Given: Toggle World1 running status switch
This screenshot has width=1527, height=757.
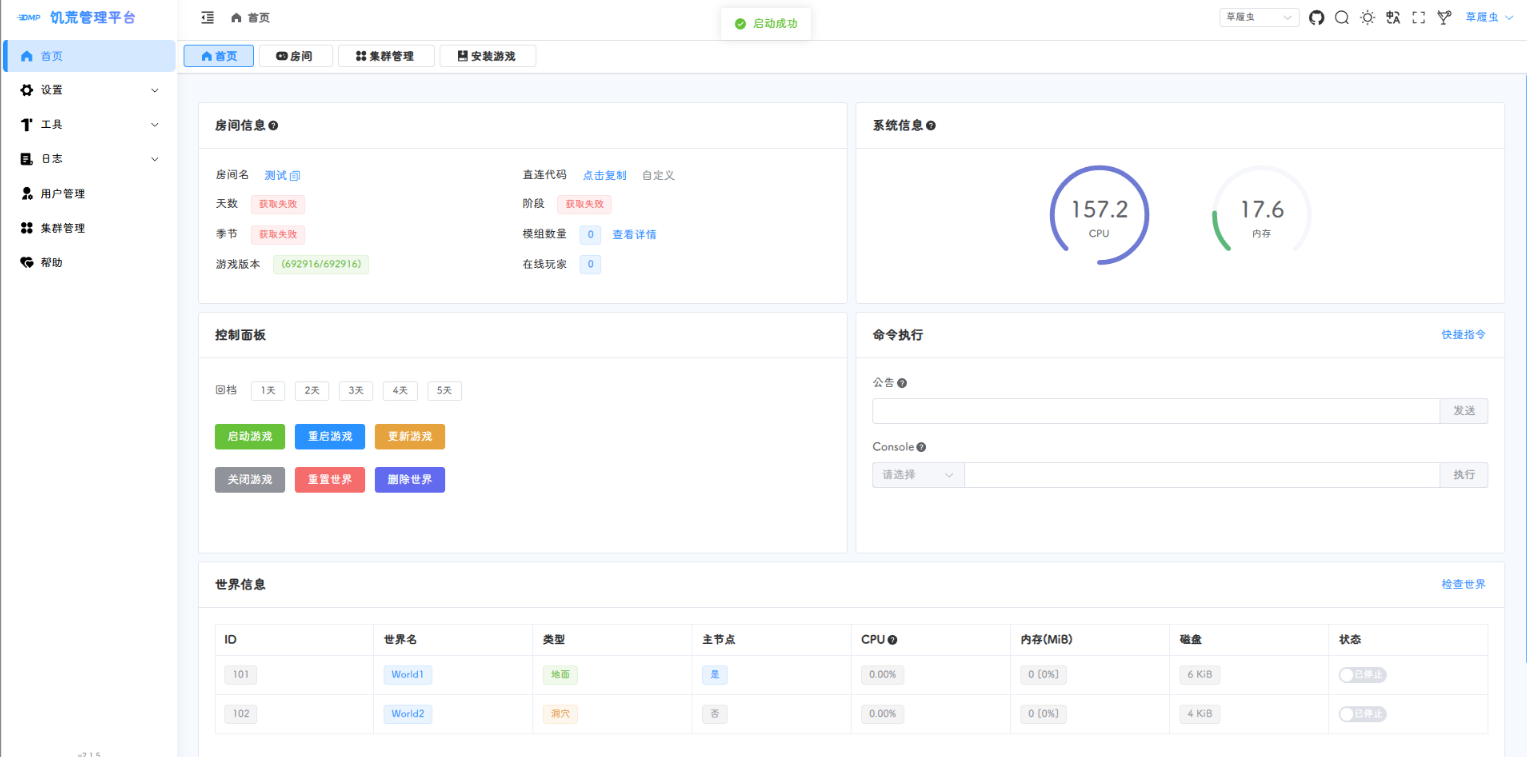Looking at the screenshot, I should click(x=1363, y=675).
